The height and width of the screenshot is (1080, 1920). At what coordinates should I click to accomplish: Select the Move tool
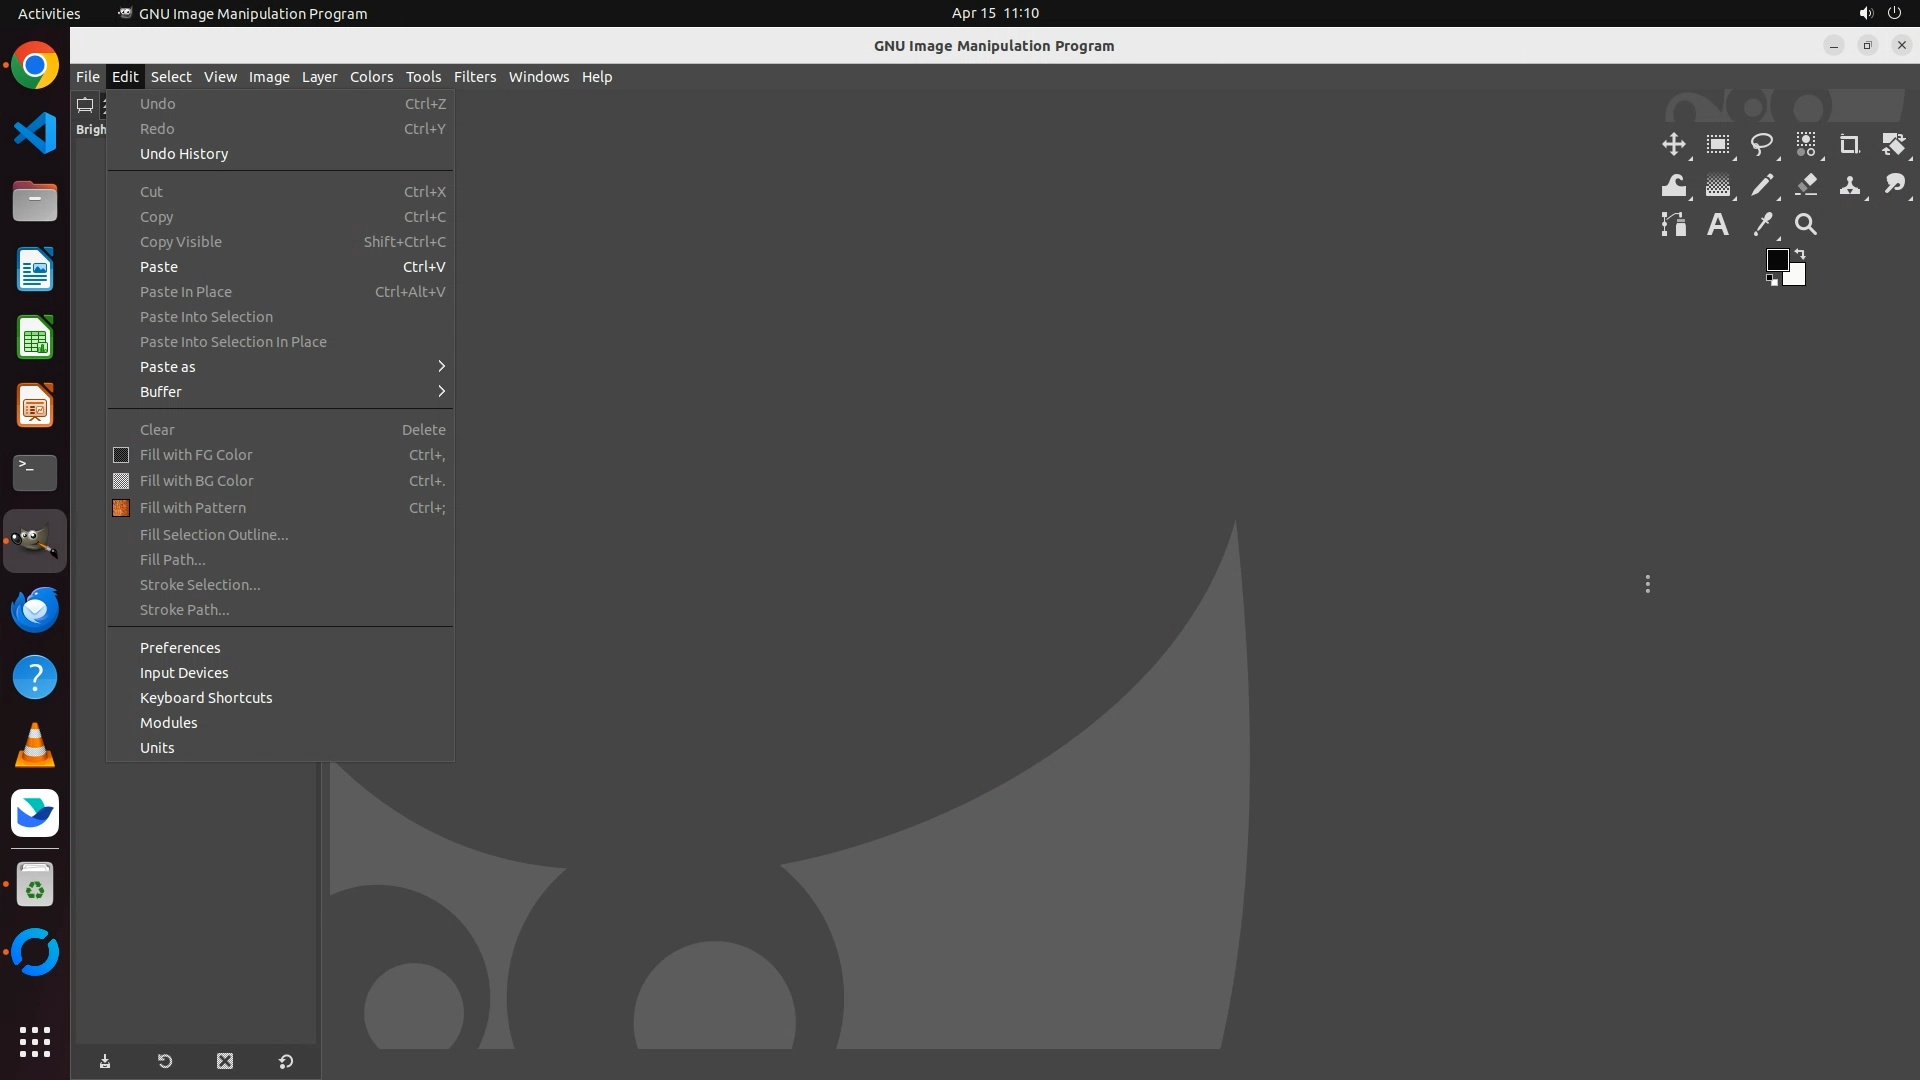(1673, 145)
